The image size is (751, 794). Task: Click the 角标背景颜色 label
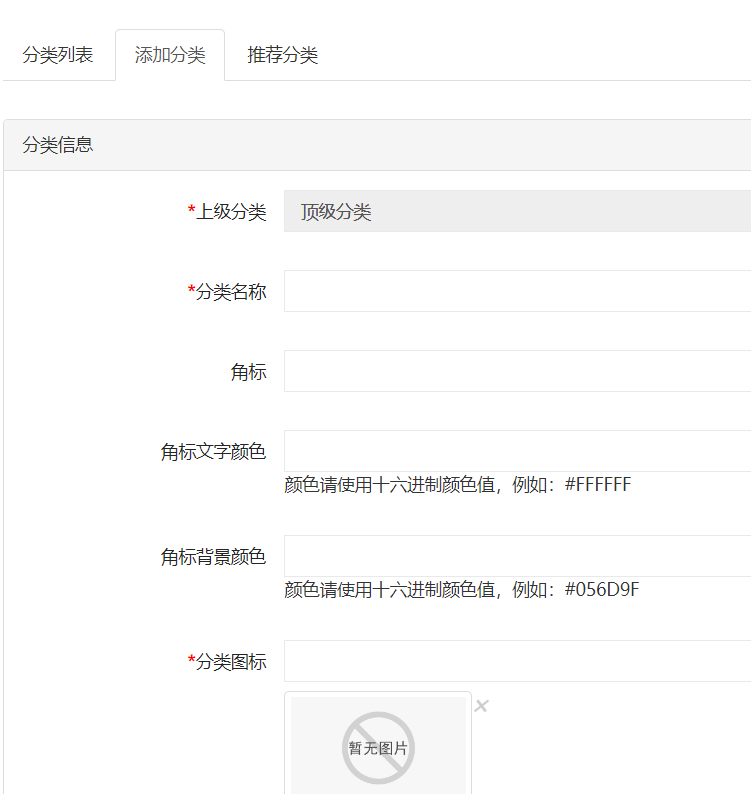tap(213, 557)
